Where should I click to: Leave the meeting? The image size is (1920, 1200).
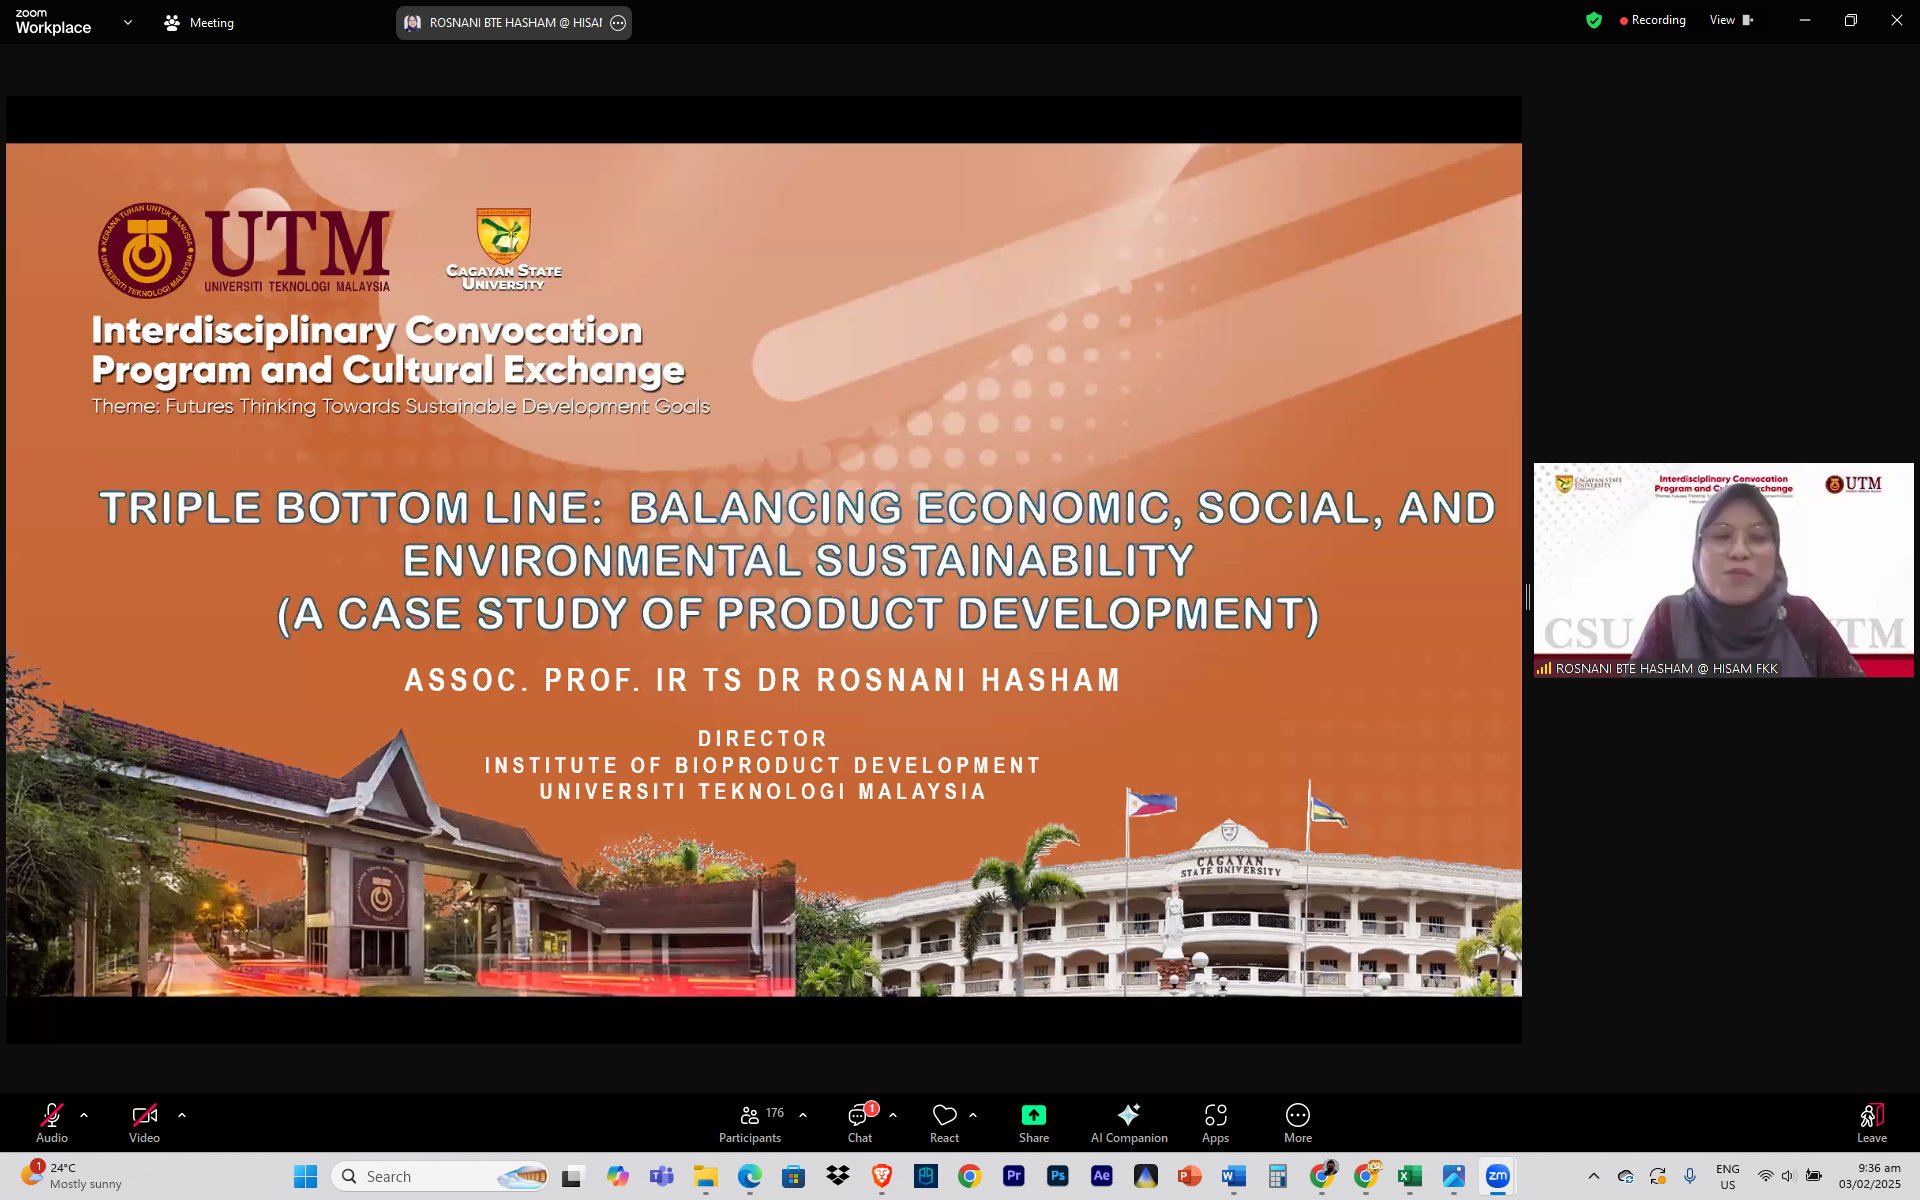click(x=1872, y=1123)
